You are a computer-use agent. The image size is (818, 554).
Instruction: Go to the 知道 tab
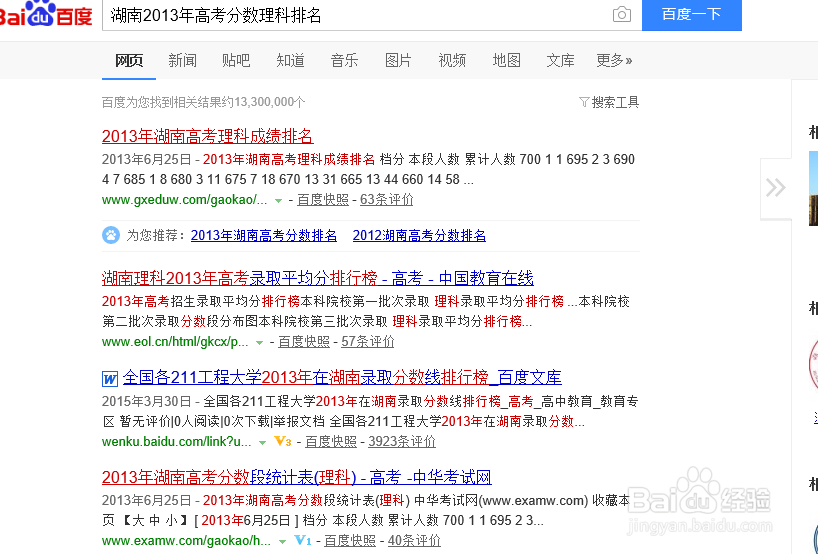[291, 61]
